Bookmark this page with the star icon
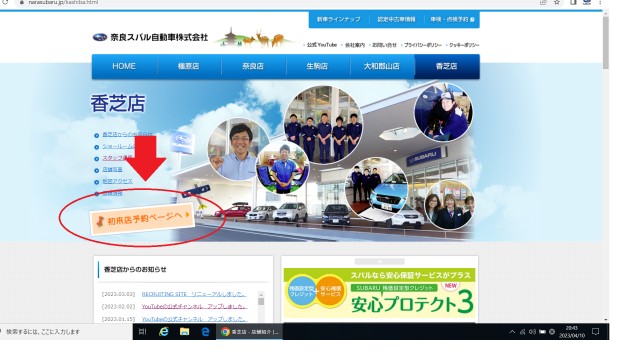 coord(557,2)
